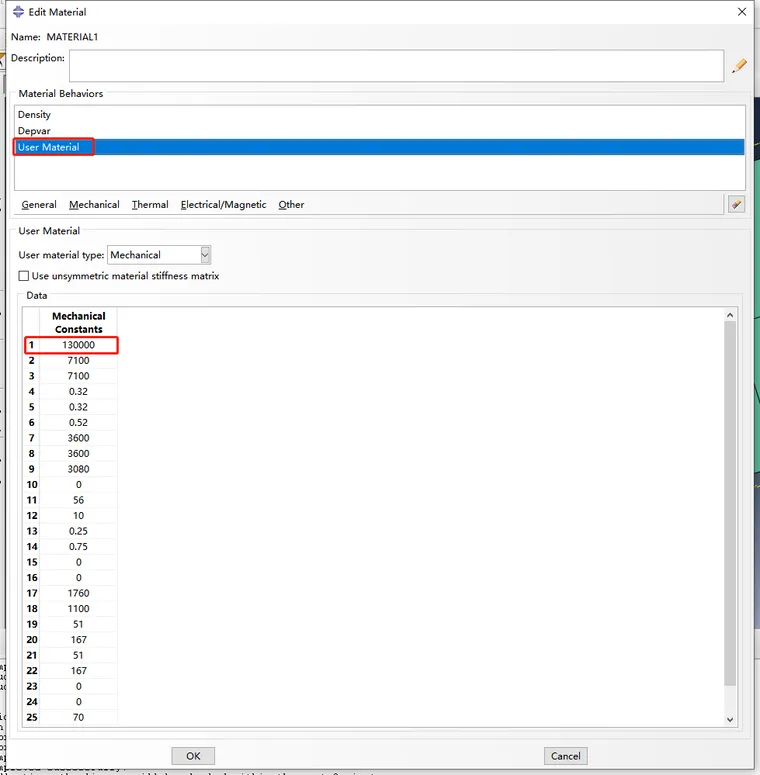760x775 pixels.
Task: Confirm with the OK button
Action: pos(193,756)
